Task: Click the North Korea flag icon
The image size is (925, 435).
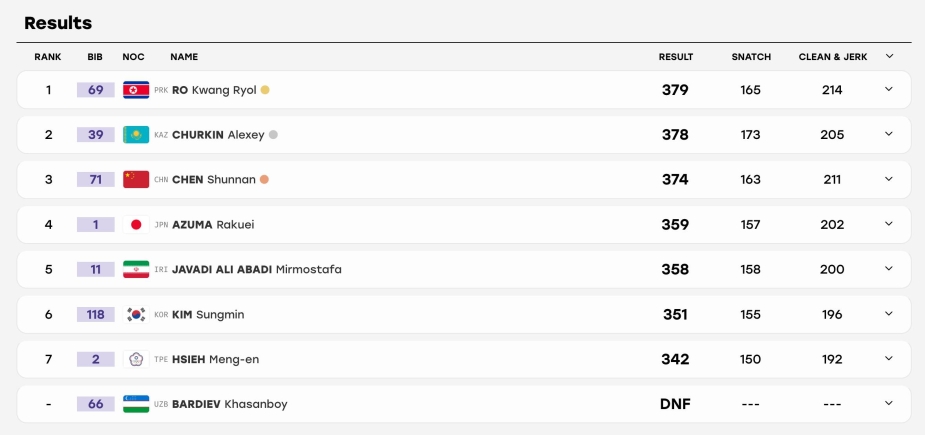Action: tap(136, 90)
